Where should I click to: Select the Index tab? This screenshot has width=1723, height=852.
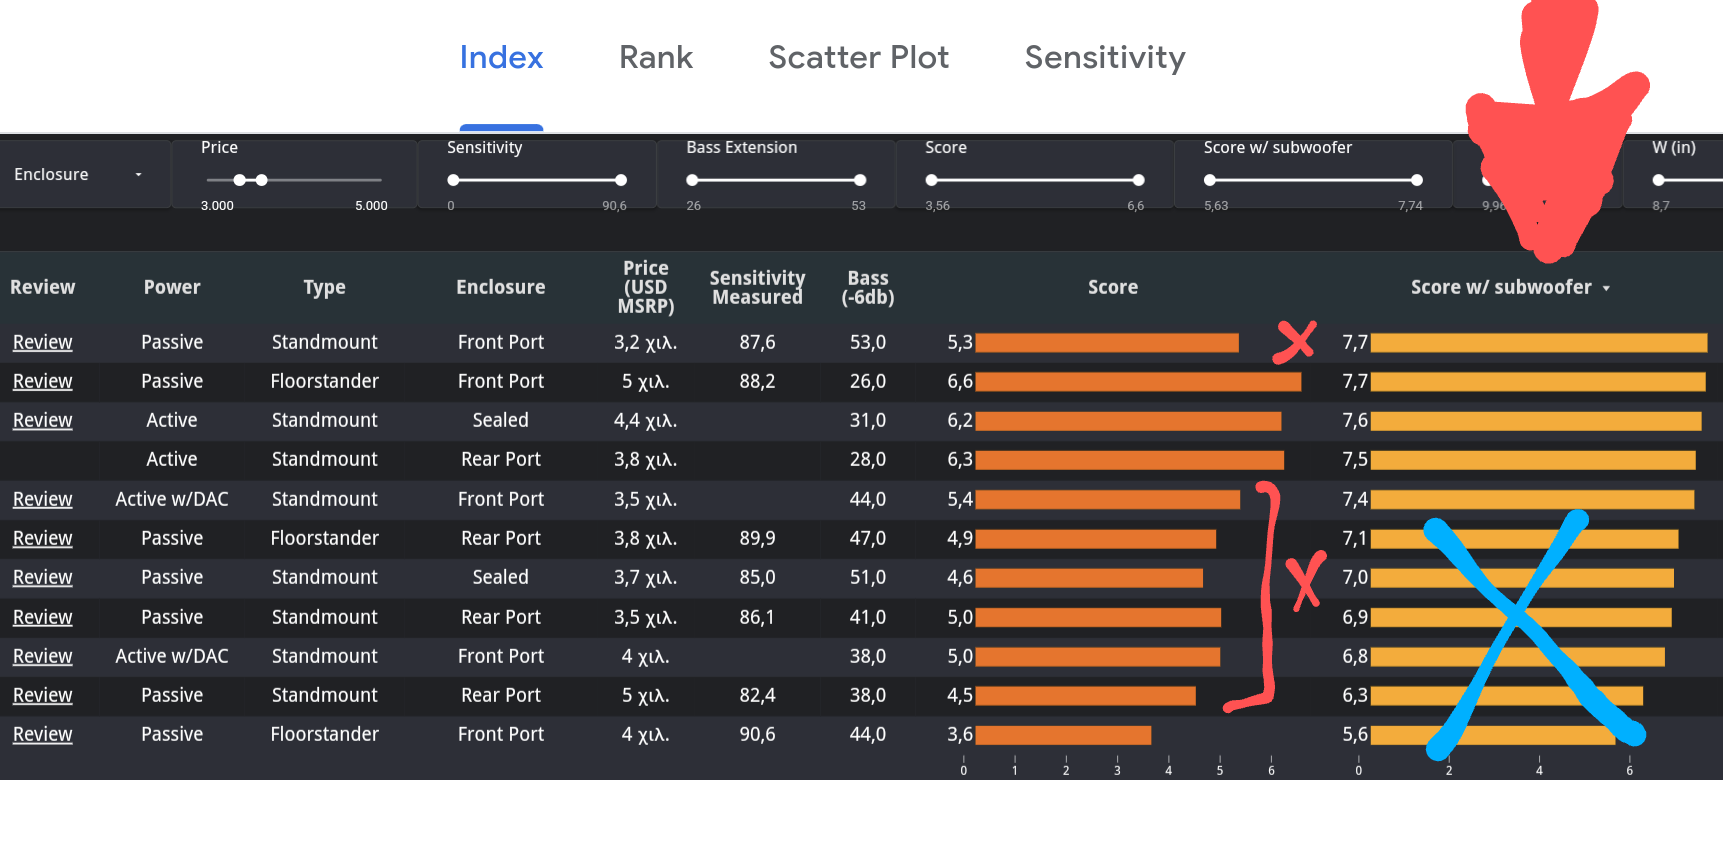coord(501,58)
